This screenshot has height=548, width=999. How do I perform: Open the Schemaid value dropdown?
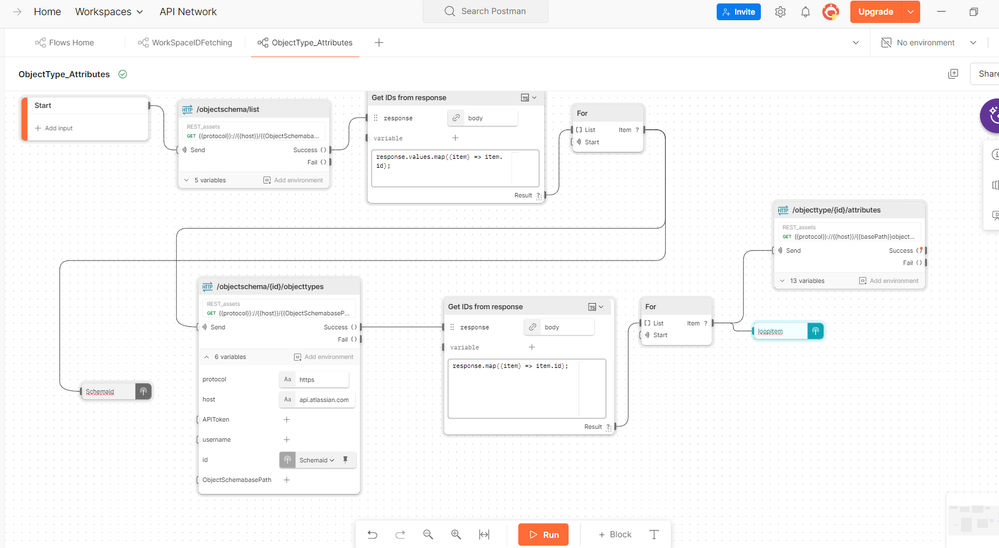coord(317,460)
